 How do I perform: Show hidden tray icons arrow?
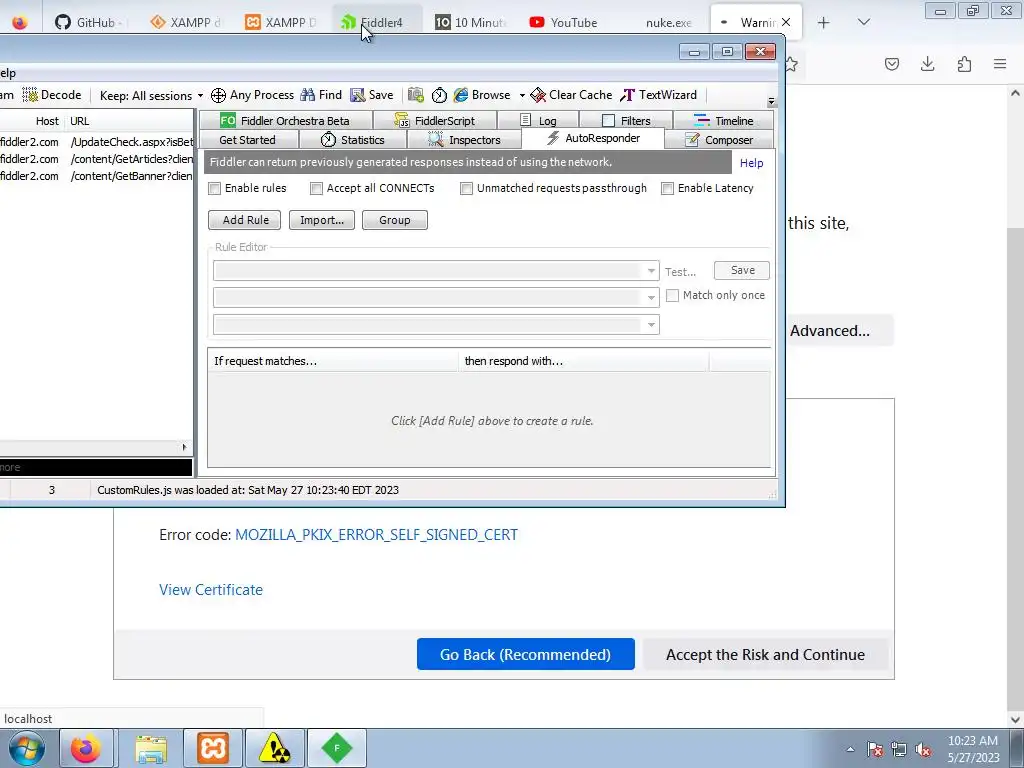click(x=850, y=749)
